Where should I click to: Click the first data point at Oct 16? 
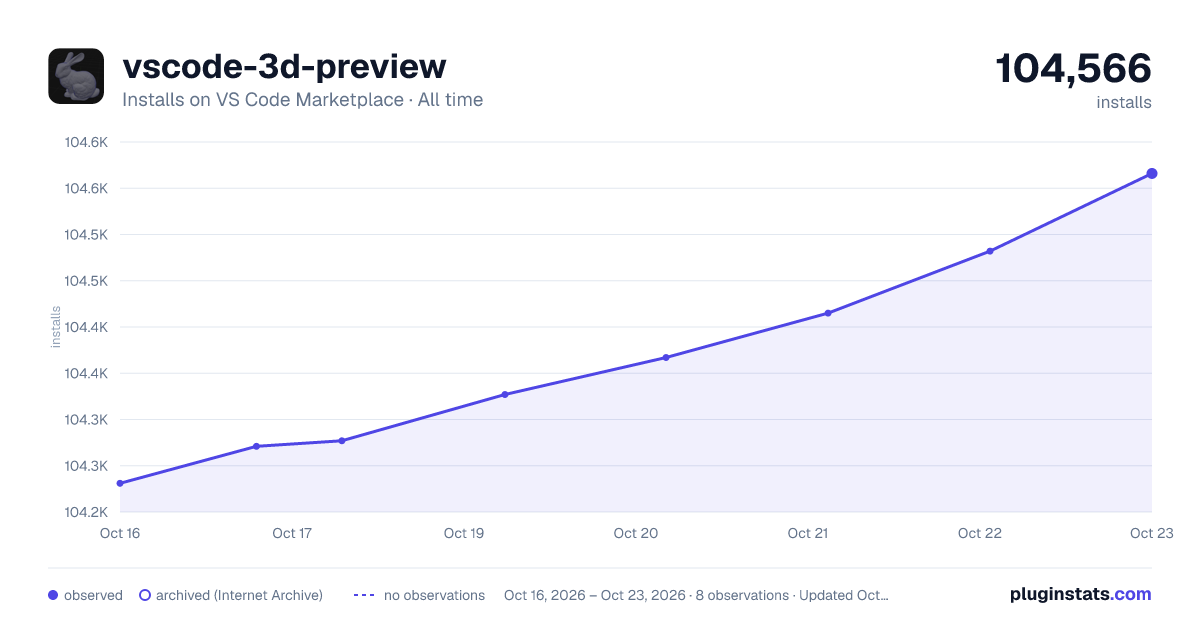120,483
